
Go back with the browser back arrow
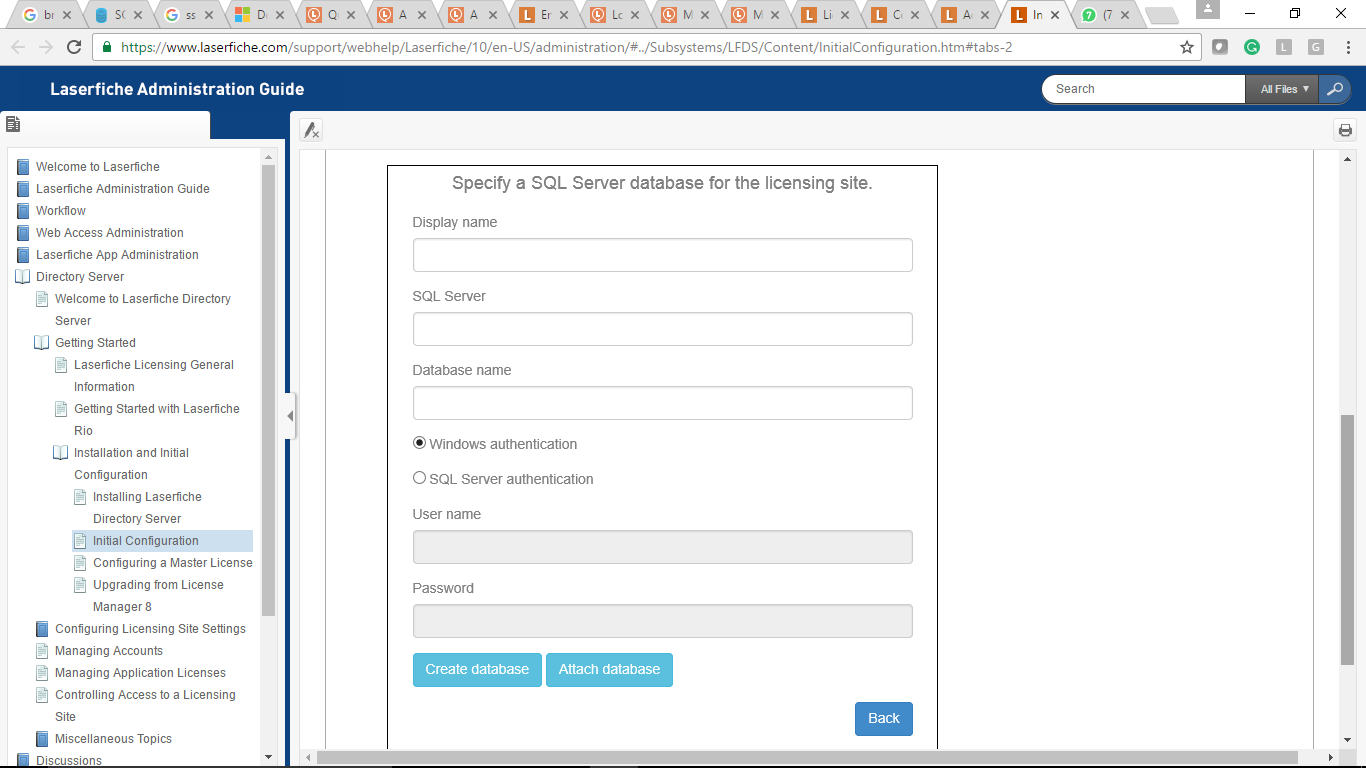(x=18, y=47)
